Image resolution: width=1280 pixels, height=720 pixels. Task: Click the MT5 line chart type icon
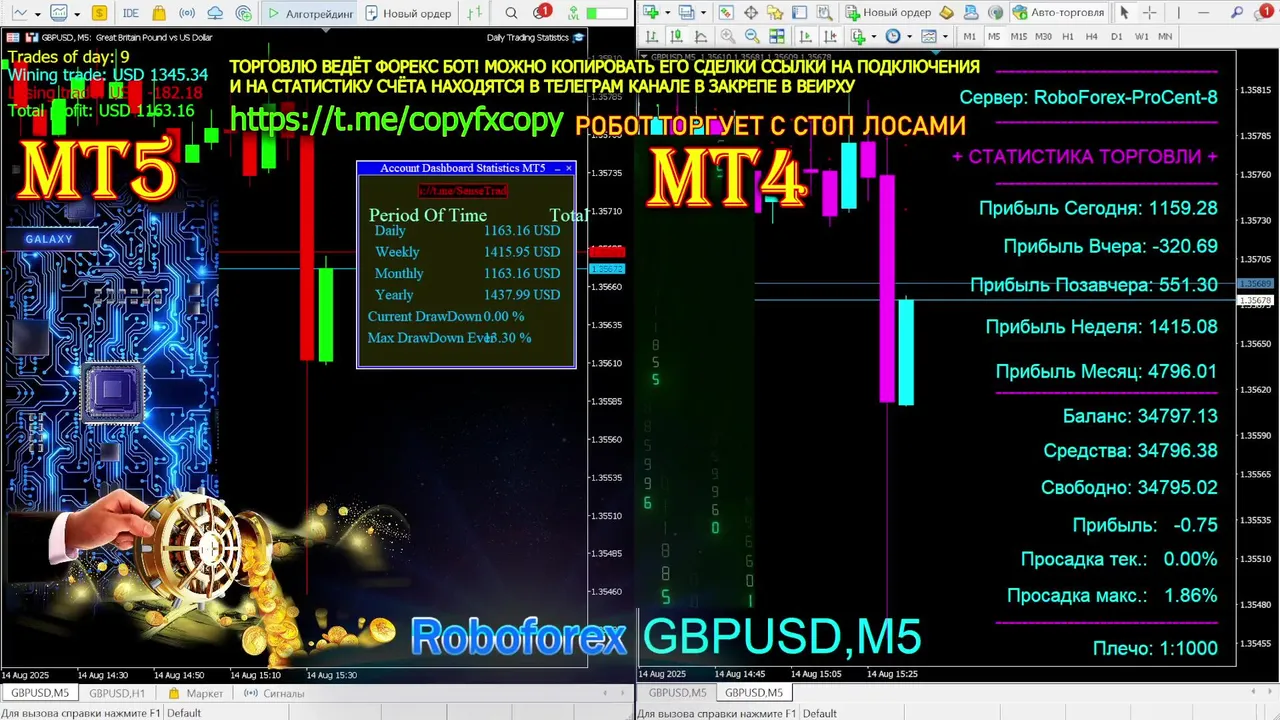(19, 13)
